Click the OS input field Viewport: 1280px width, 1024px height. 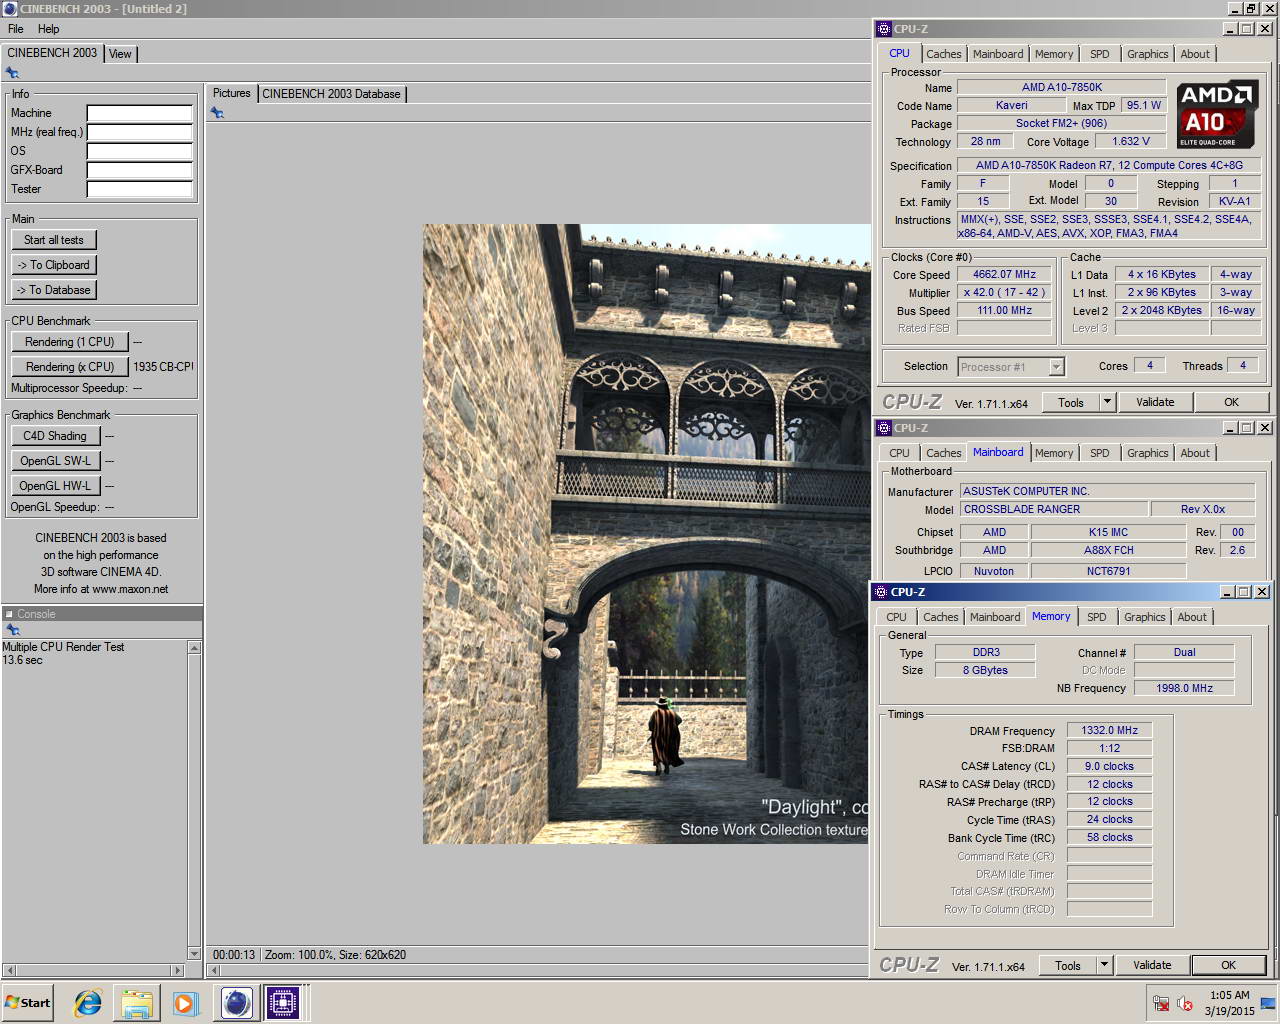pyautogui.click(x=140, y=151)
